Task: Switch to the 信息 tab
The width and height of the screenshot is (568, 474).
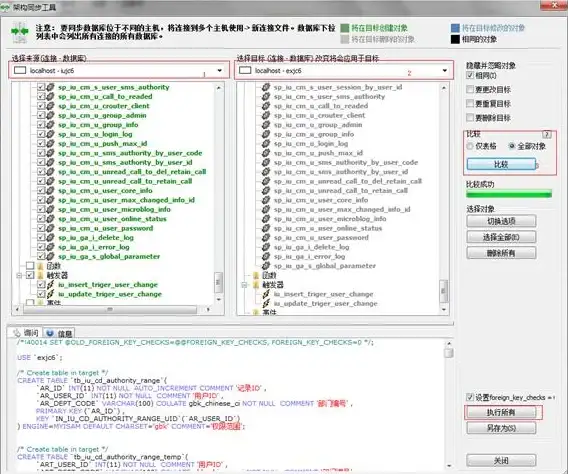Action: (59, 333)
